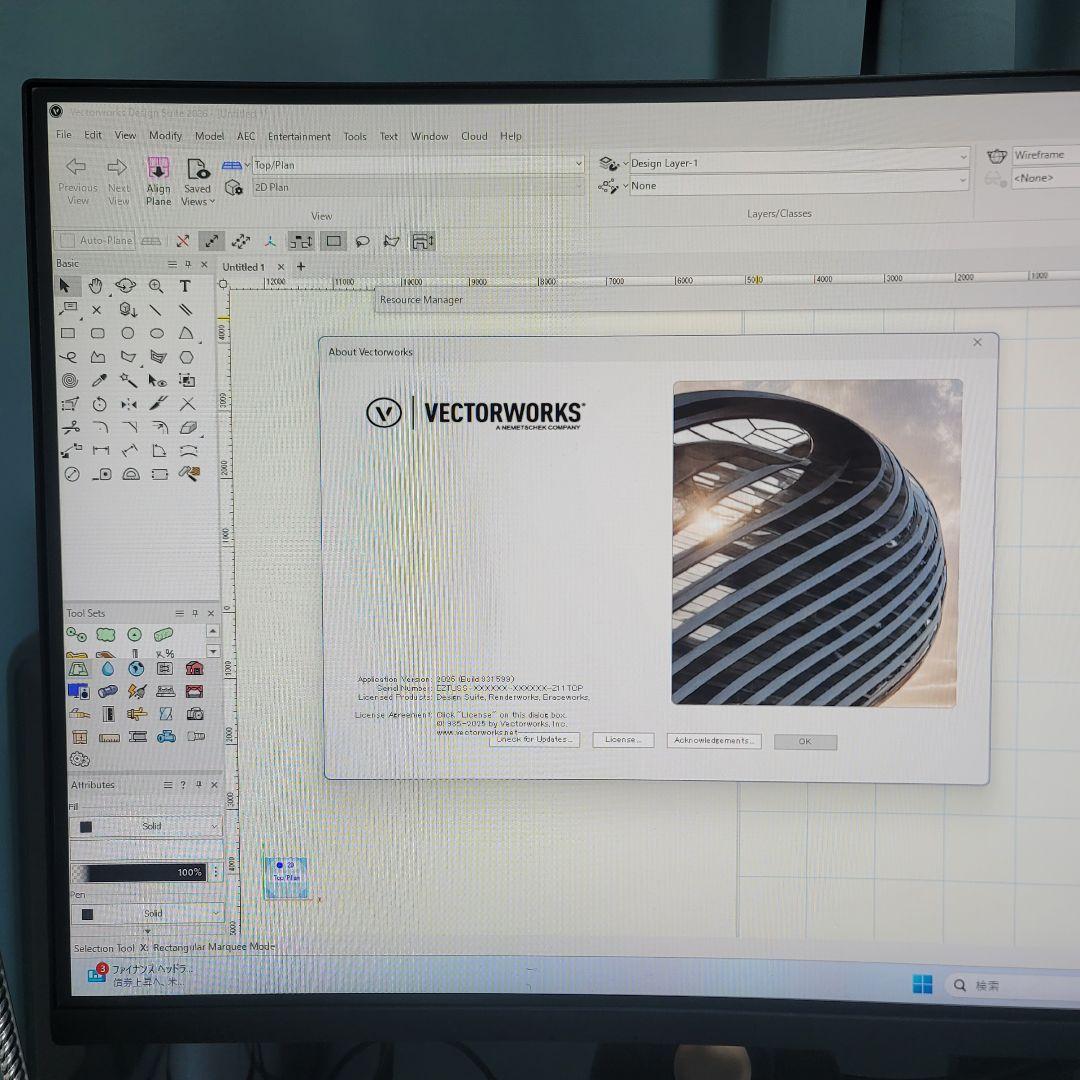Open the Entertainment menu

coord(299,136)
